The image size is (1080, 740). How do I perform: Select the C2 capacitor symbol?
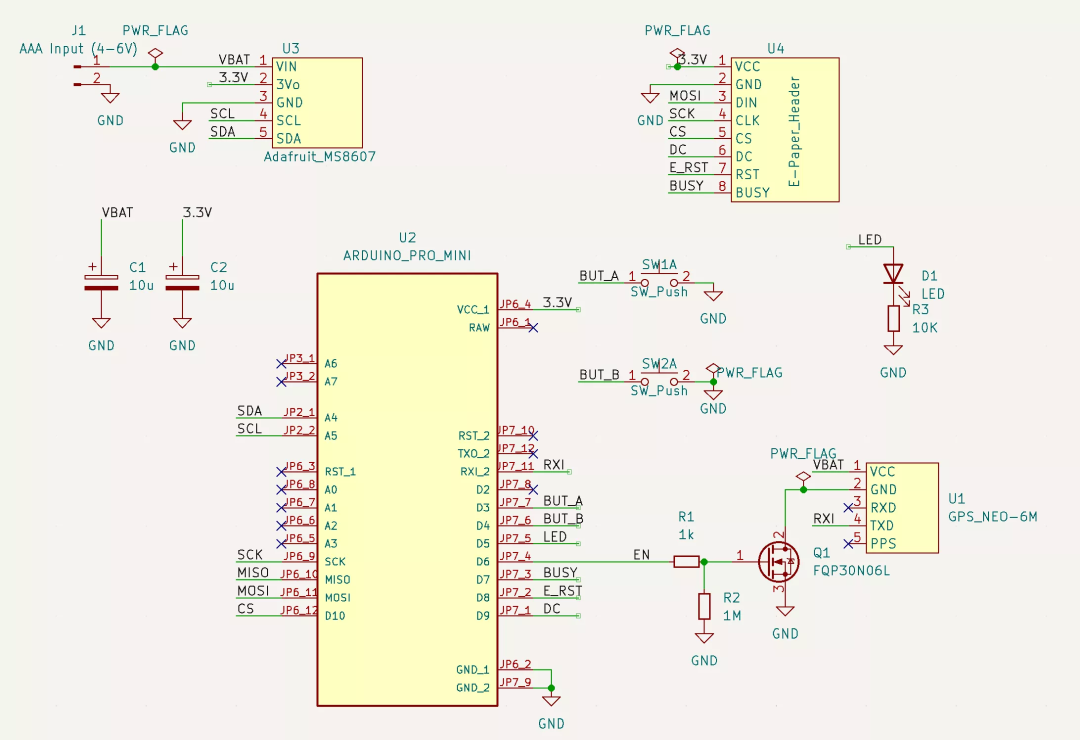(x=183, y=282)
